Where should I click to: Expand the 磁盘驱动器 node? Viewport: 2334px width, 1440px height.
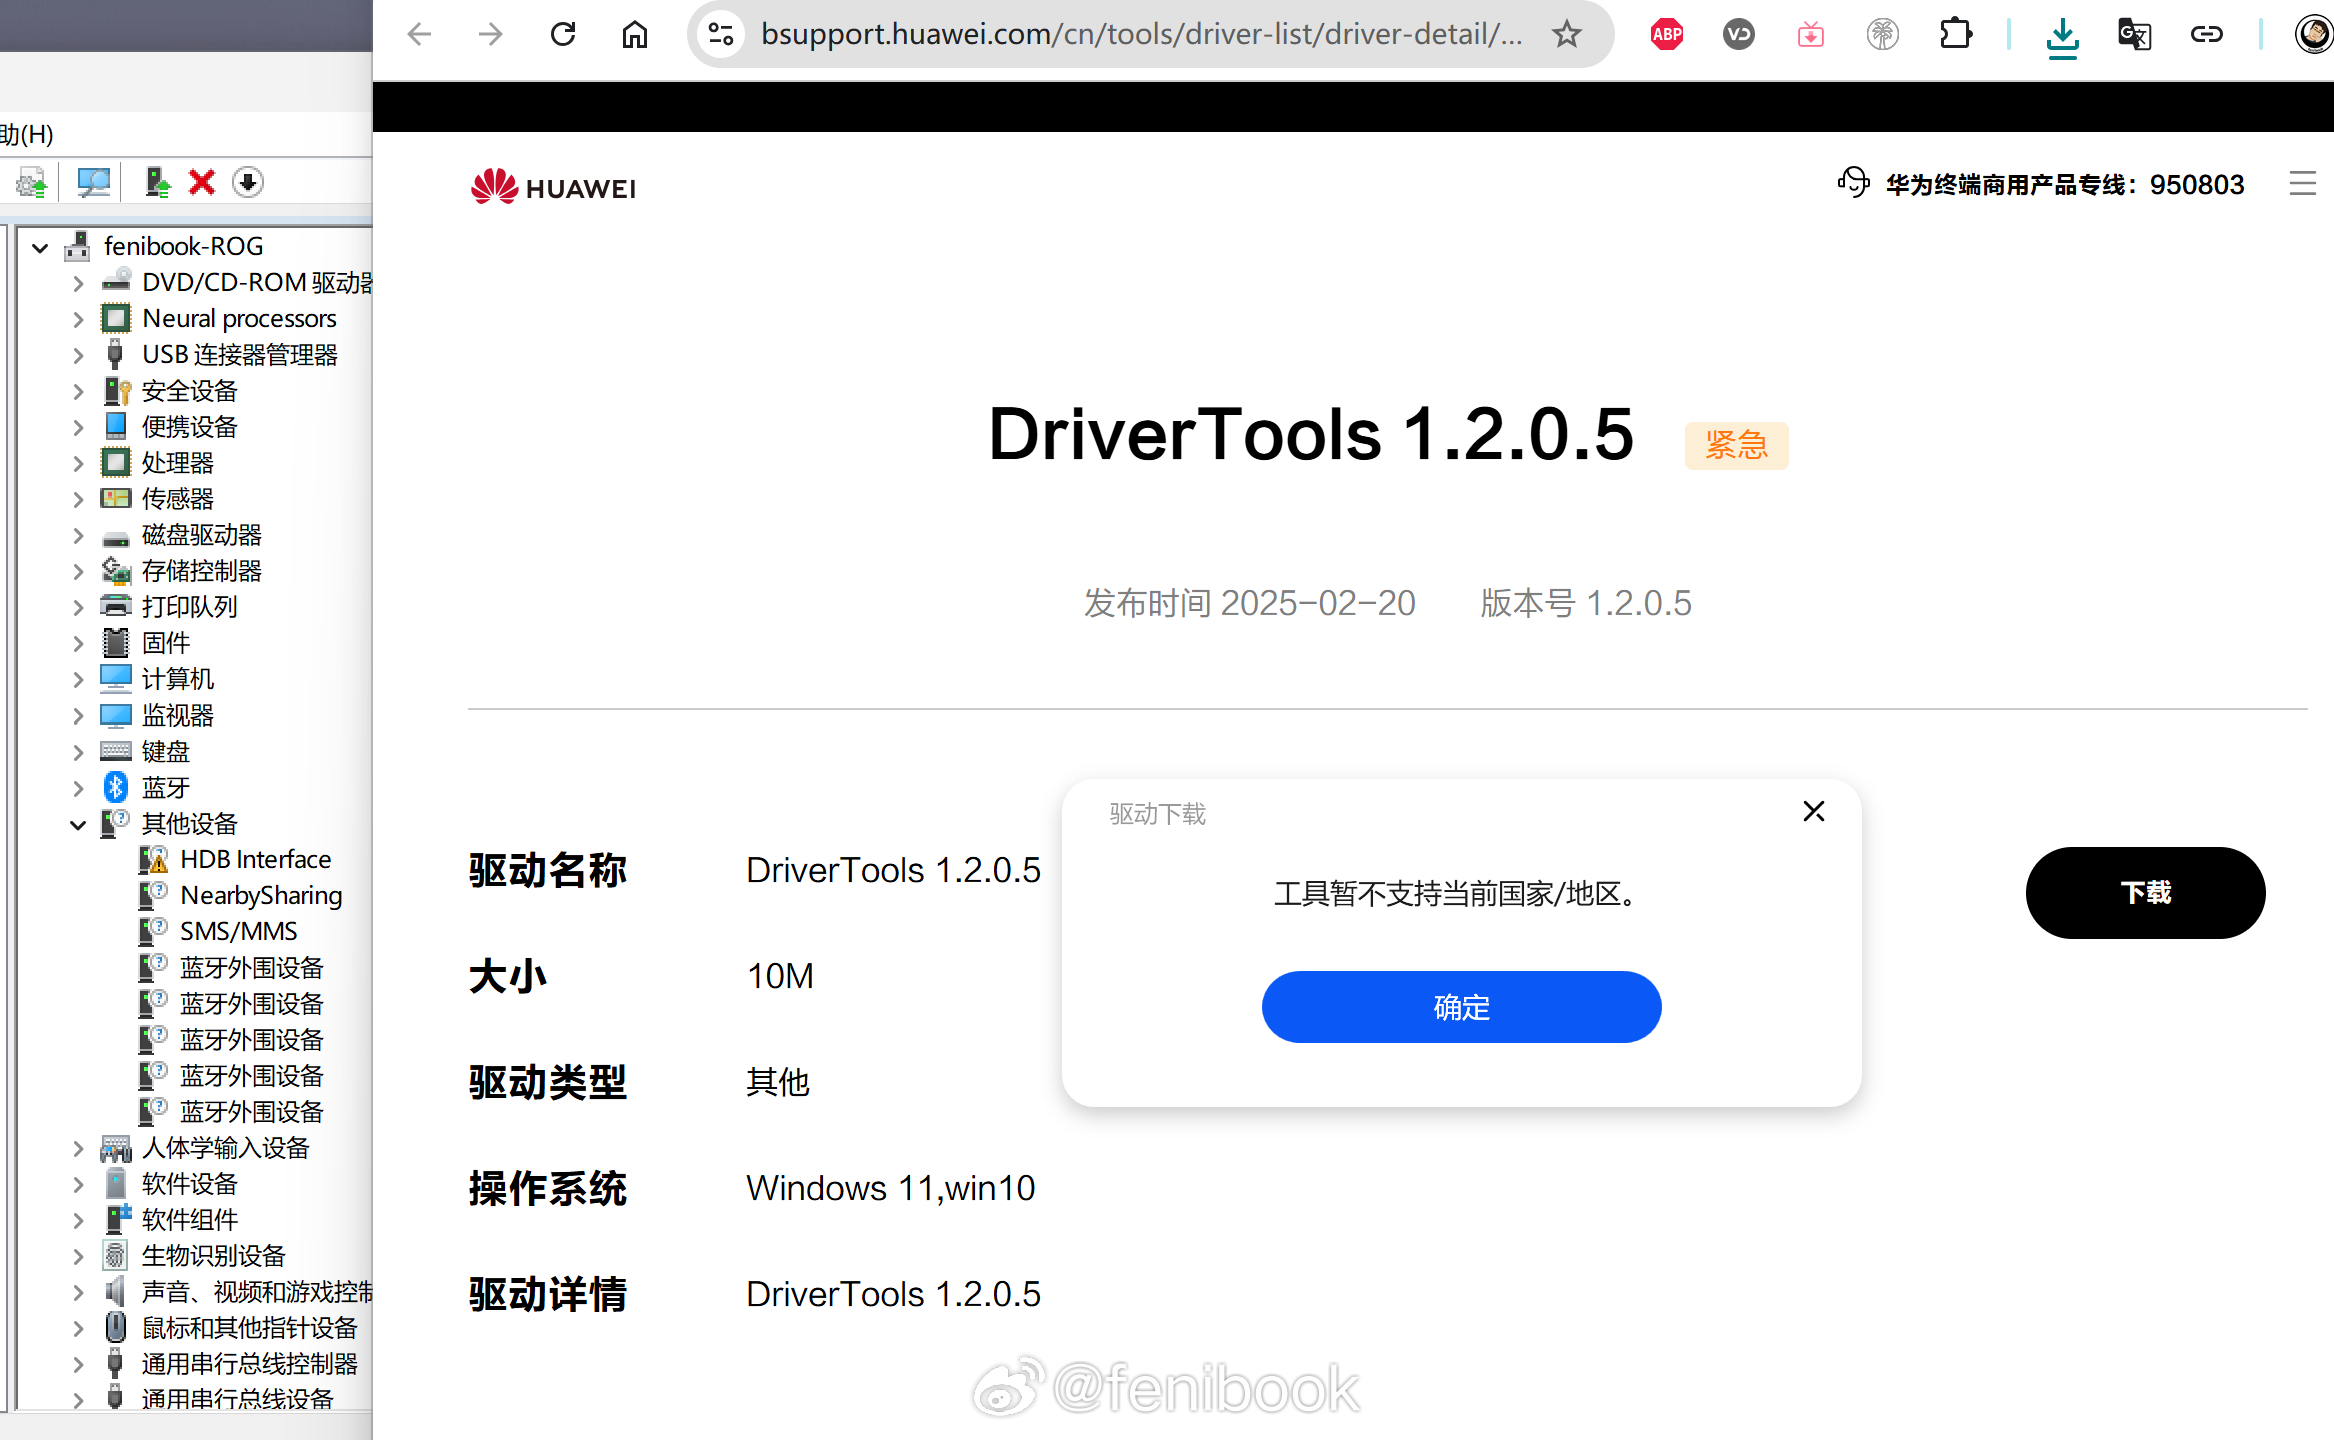tap(78, 535)
